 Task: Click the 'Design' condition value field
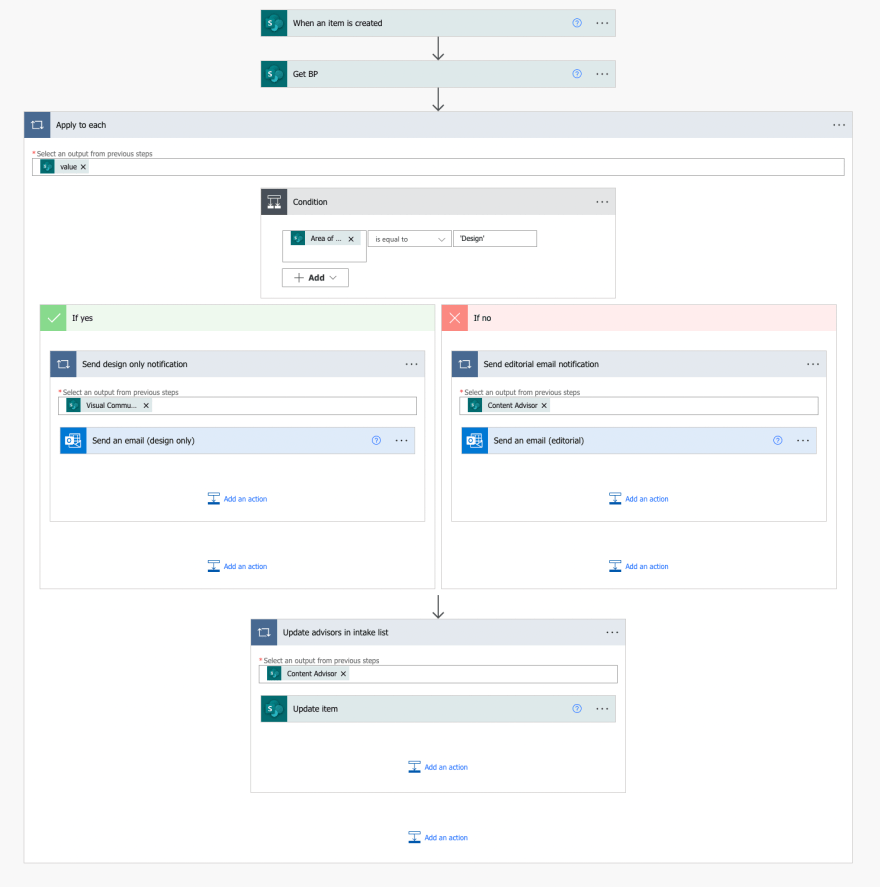494,239
